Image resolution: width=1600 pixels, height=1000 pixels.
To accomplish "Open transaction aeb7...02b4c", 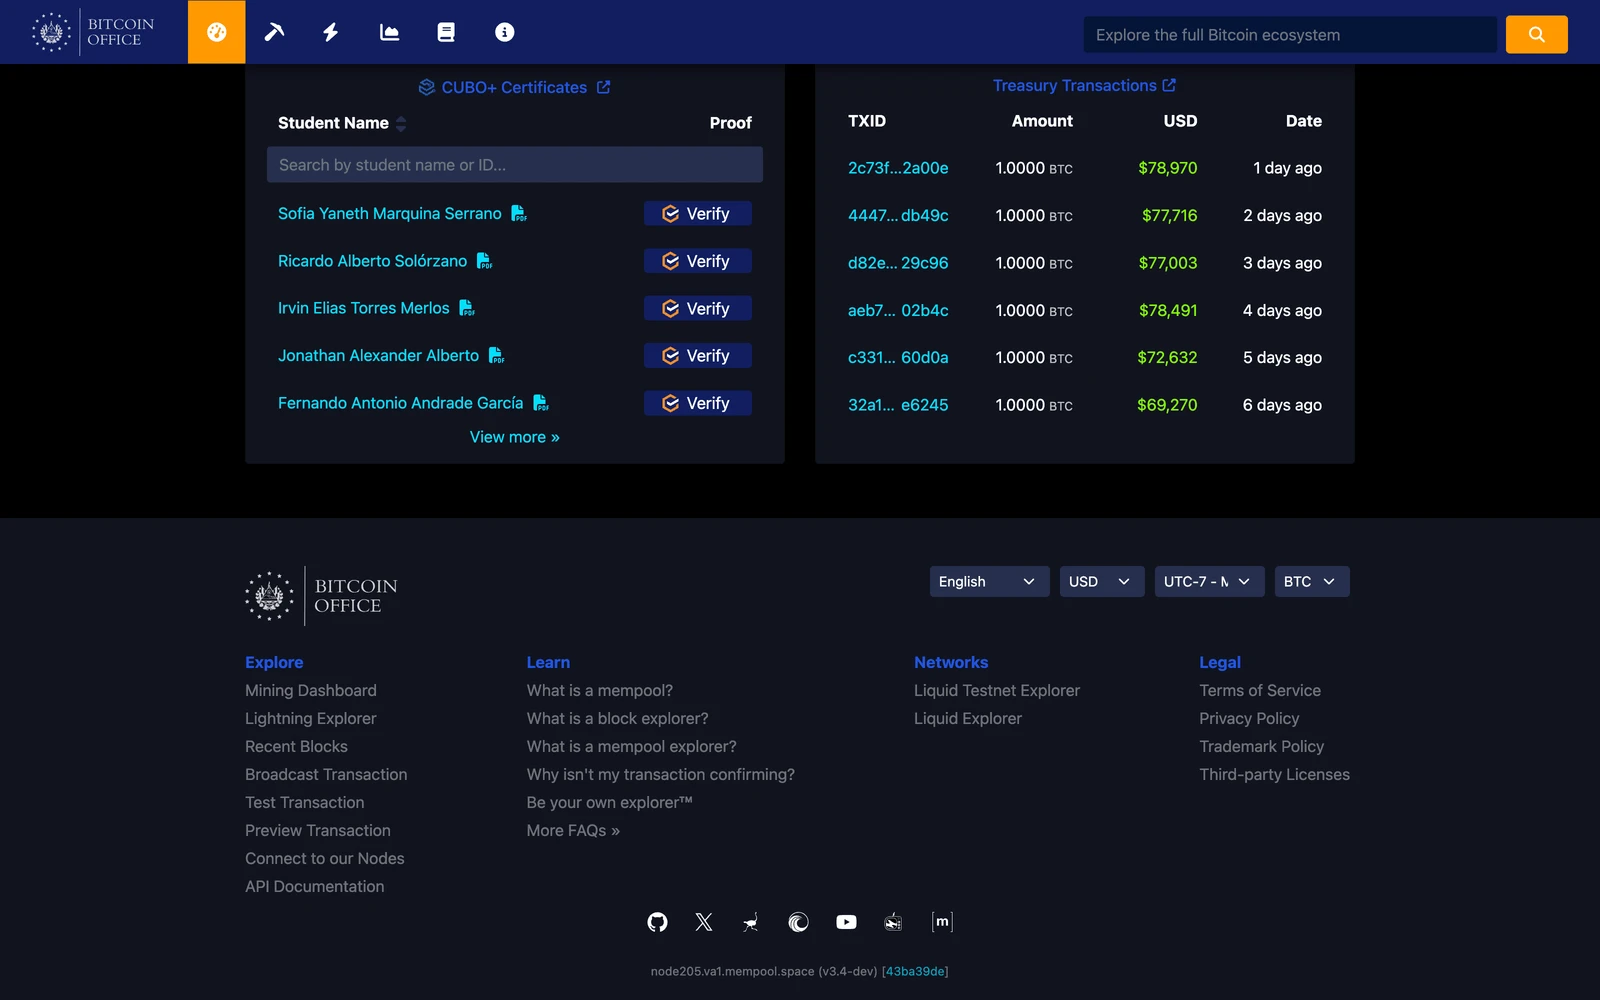I will point(898,310).
